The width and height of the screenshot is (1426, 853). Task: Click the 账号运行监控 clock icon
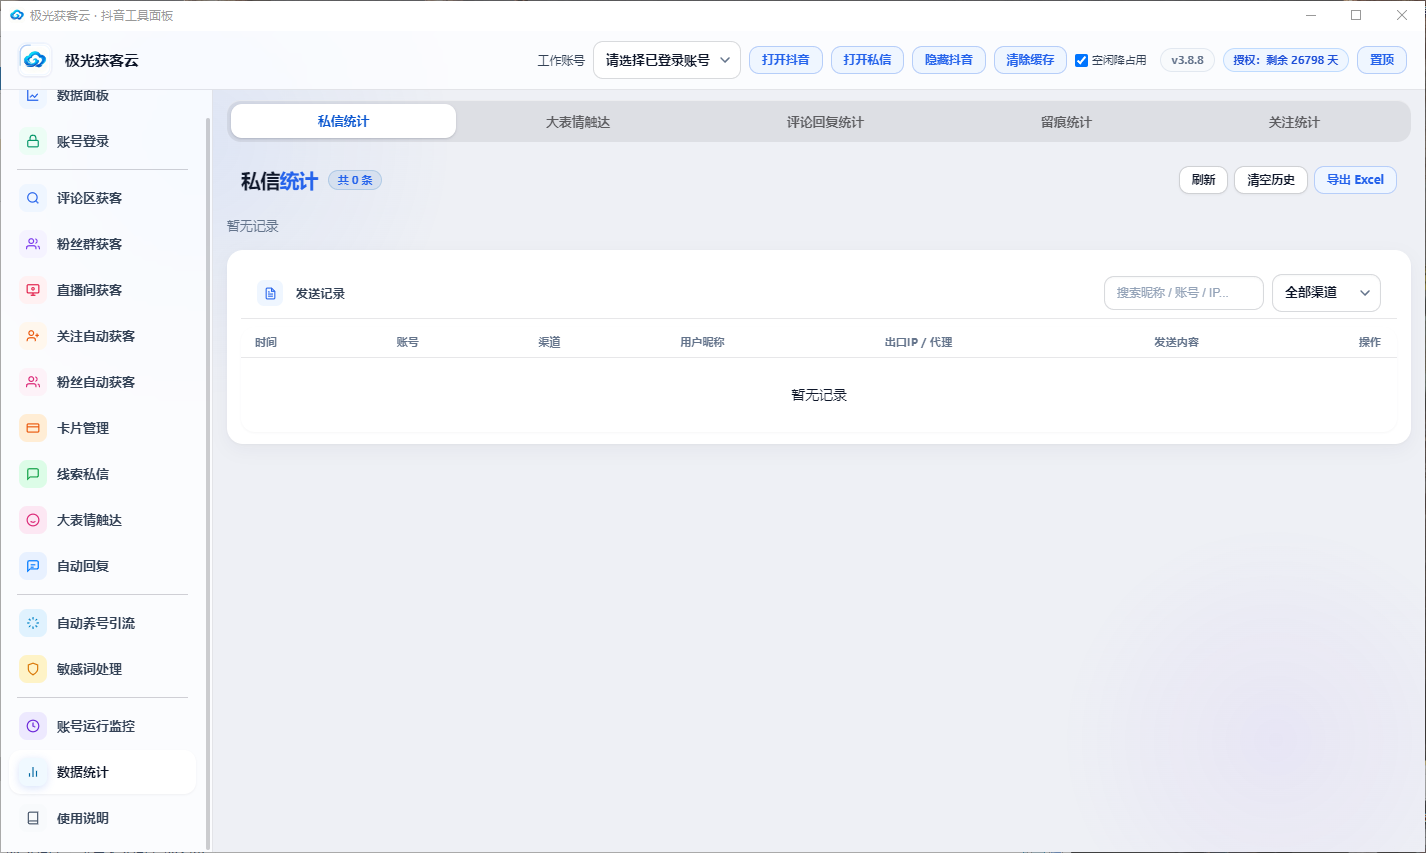[x=33, y=726]
